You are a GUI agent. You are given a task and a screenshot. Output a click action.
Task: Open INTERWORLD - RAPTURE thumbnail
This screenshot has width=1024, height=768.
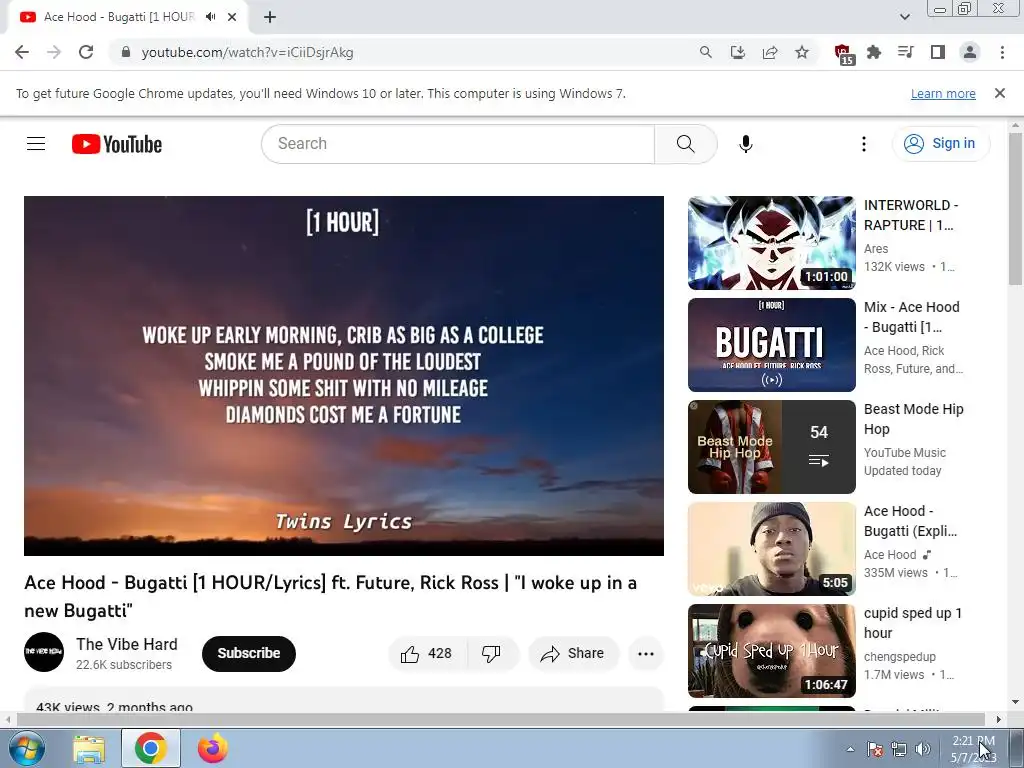pyautogui.click(x=771, y=243)
